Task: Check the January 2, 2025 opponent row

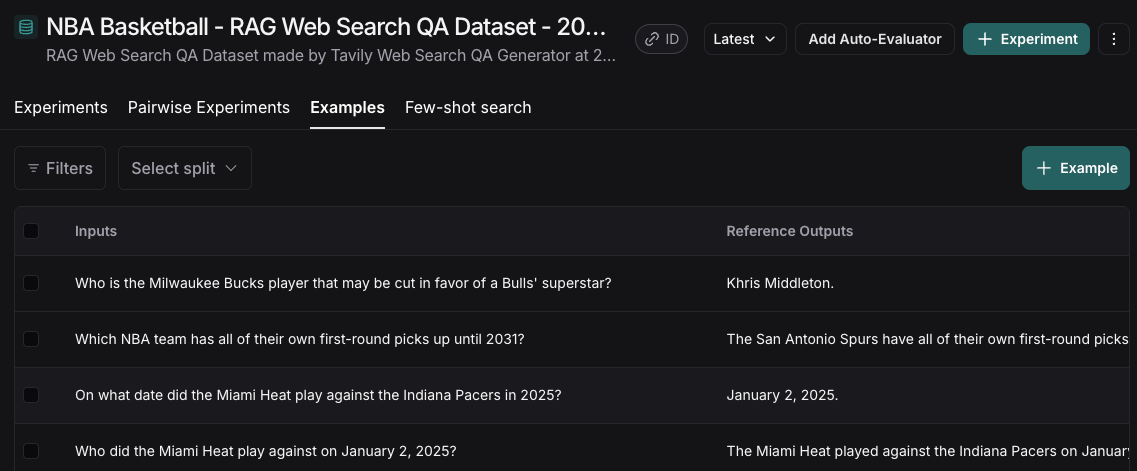Action: click(x=31, y=451)
